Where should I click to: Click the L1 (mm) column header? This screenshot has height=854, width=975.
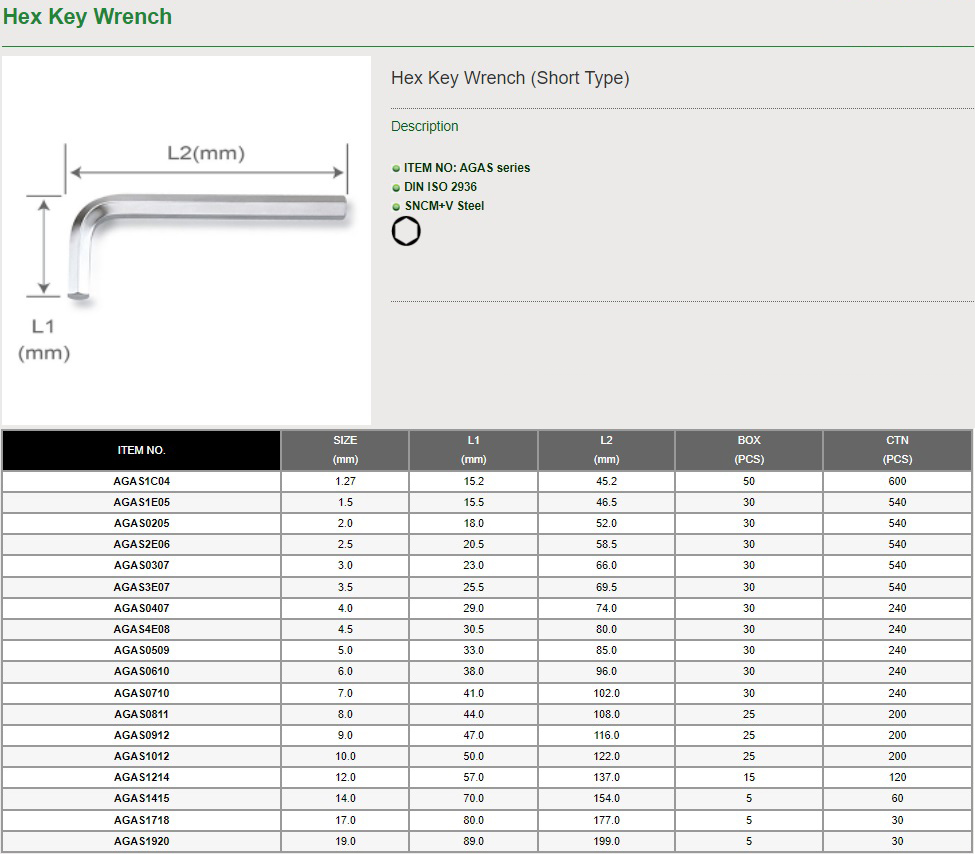pos(473,450)
